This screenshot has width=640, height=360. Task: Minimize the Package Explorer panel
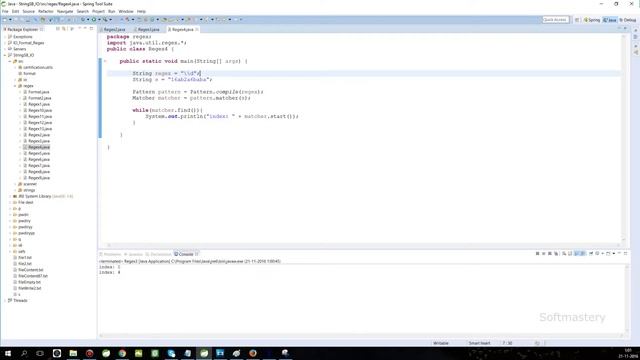point(85,29)
